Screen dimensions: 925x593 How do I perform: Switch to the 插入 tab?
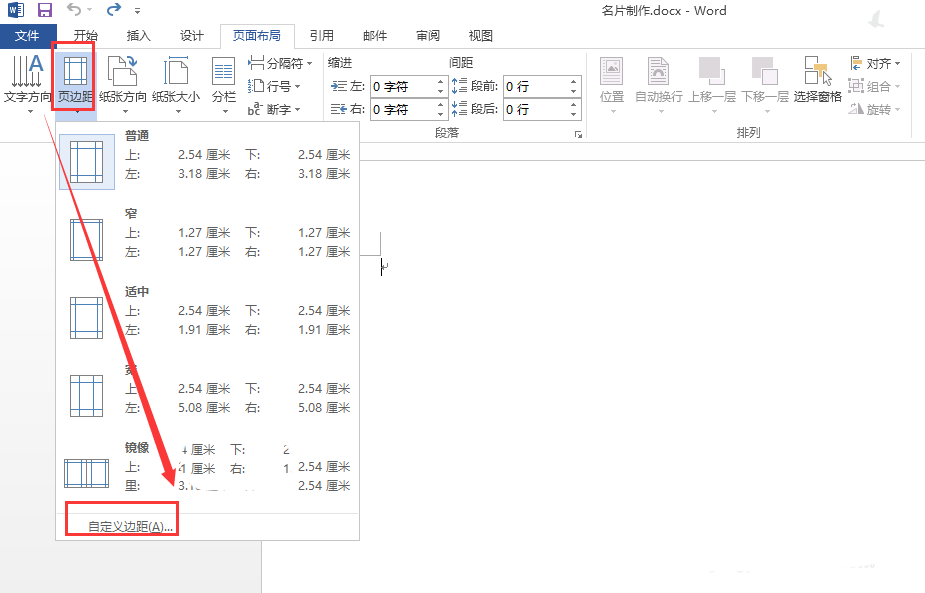click(x=139, y=36)
